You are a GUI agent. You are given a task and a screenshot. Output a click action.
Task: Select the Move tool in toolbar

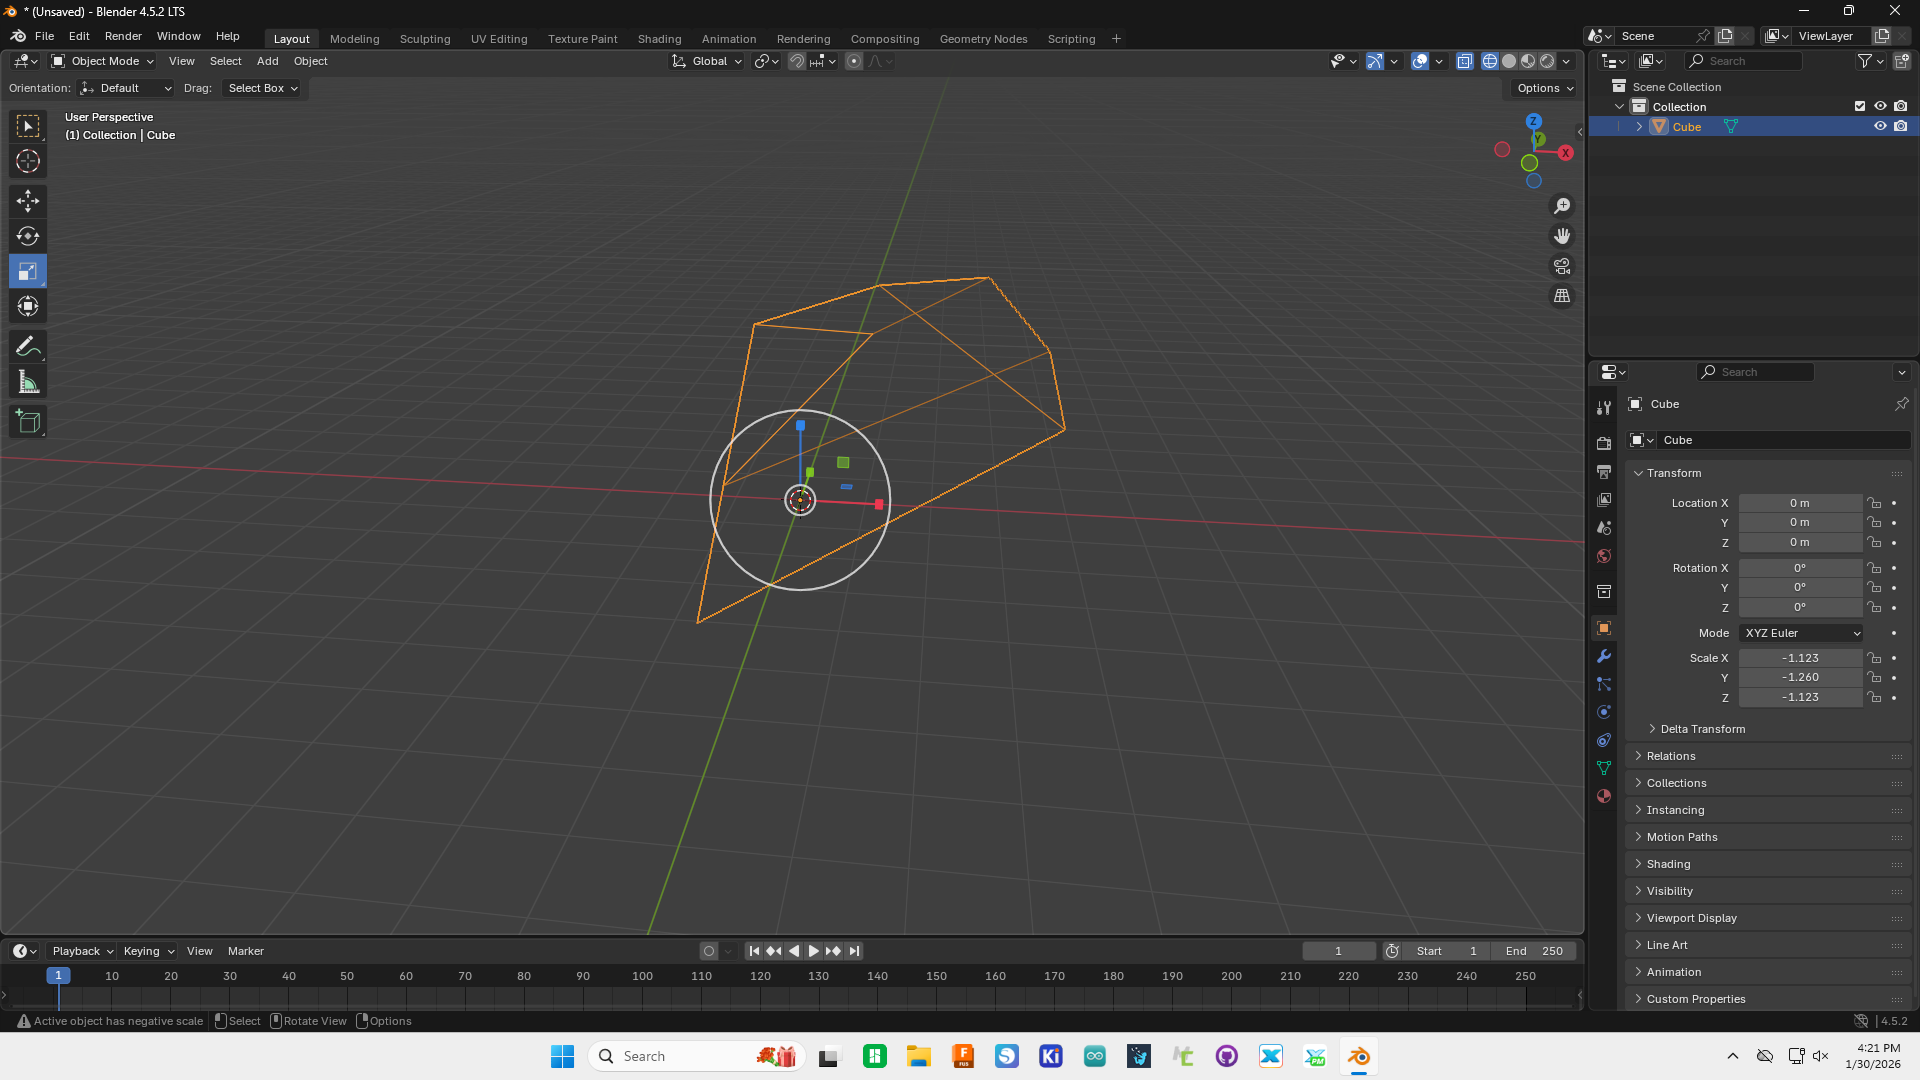(x=28, y=201)
